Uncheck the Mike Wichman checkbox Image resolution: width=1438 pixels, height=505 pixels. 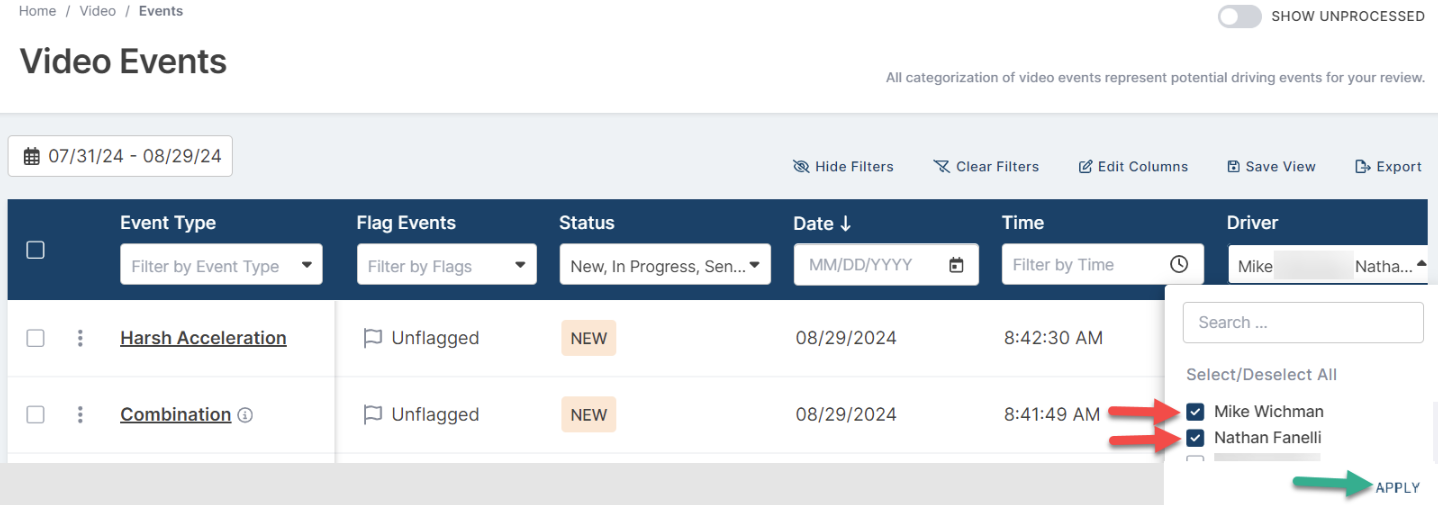[x=1195, y=411]
